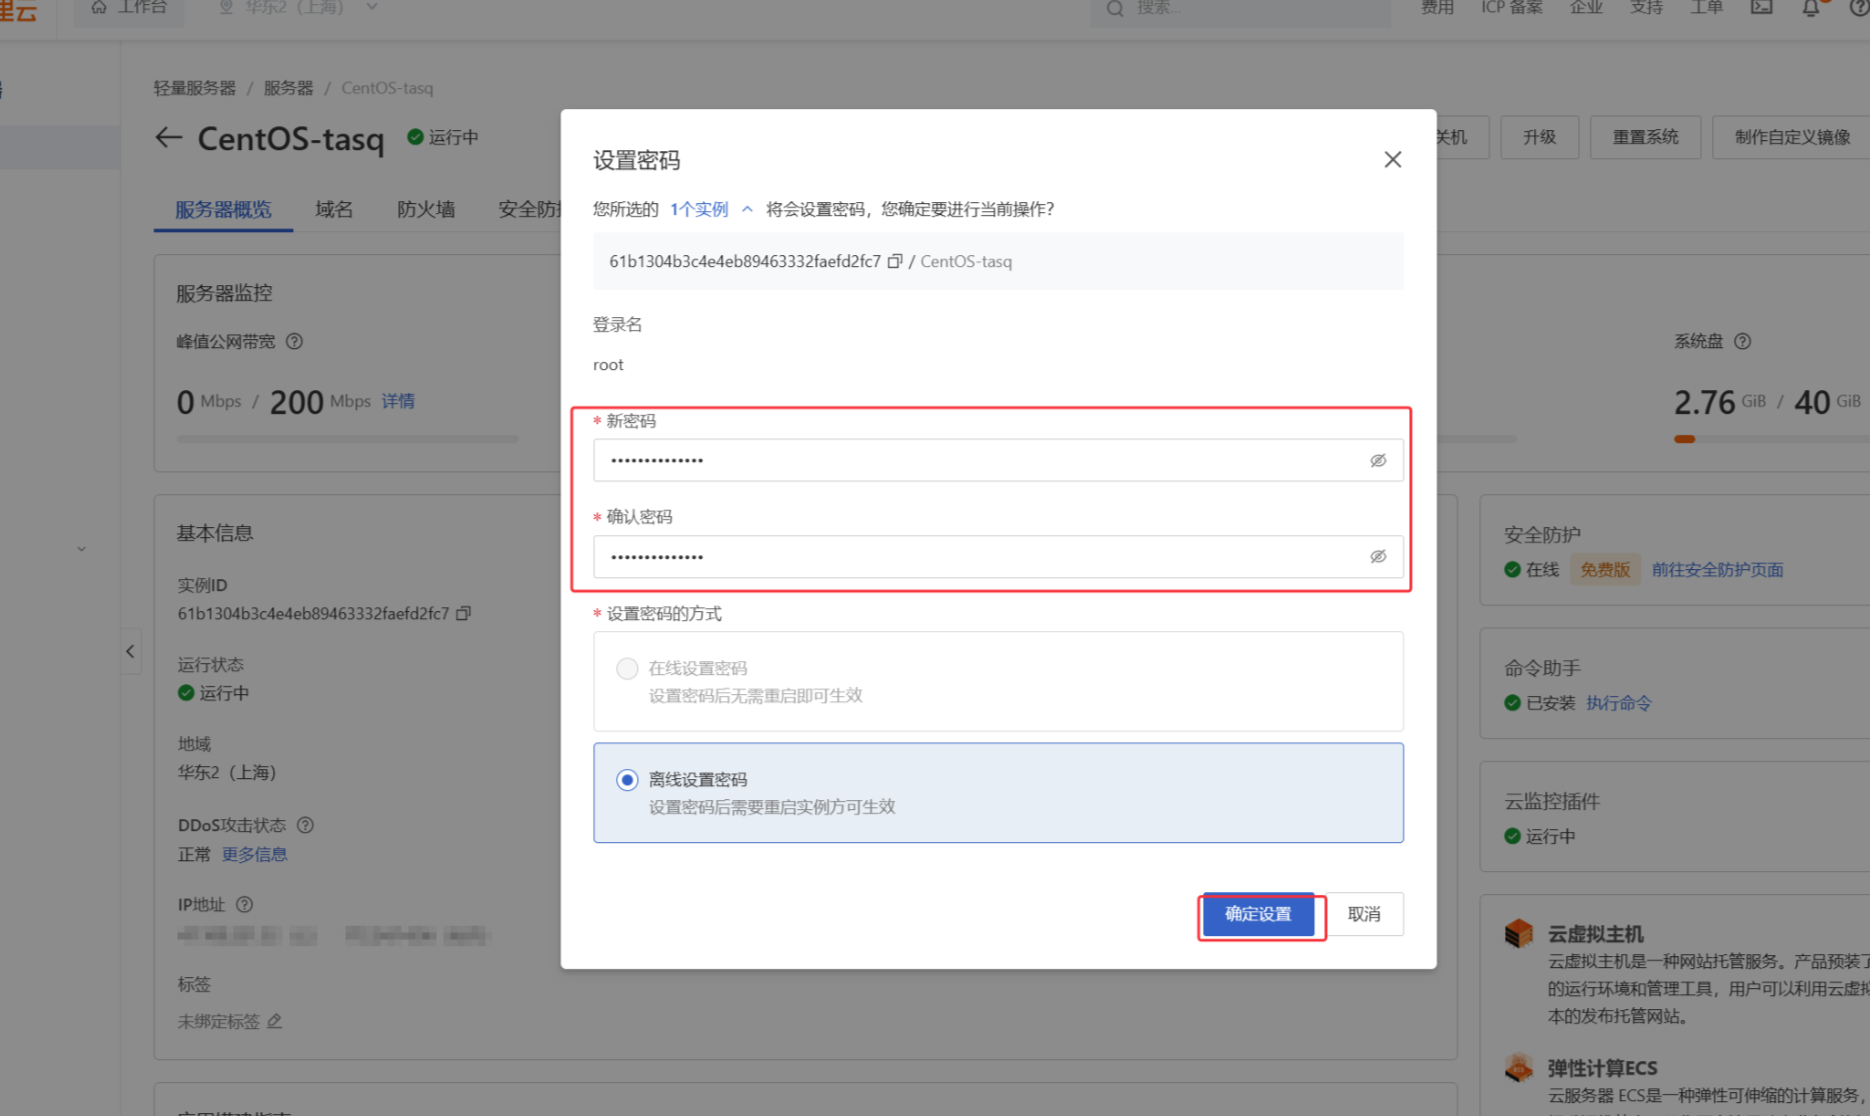Switch to the 防火墙 tab
The height and width of the screenshot is (1116, 1870).
(x=426, y=208)
